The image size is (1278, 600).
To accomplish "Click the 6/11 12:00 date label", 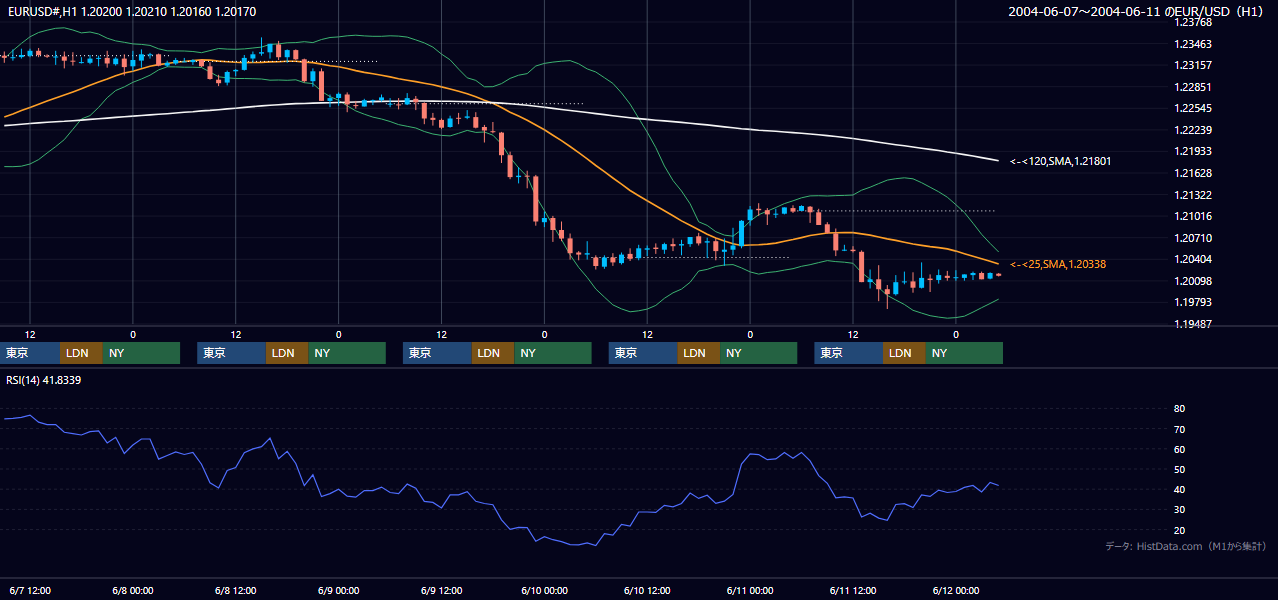I will point(854,590).
